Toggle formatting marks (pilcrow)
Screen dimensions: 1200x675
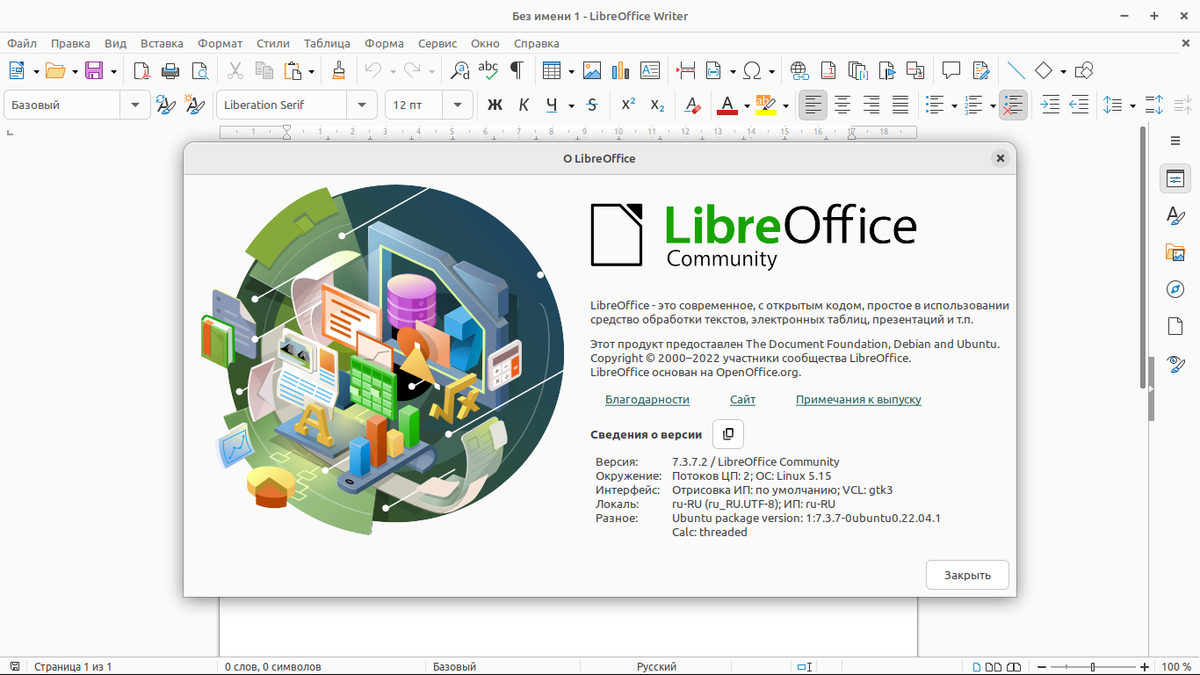point(517,71)
